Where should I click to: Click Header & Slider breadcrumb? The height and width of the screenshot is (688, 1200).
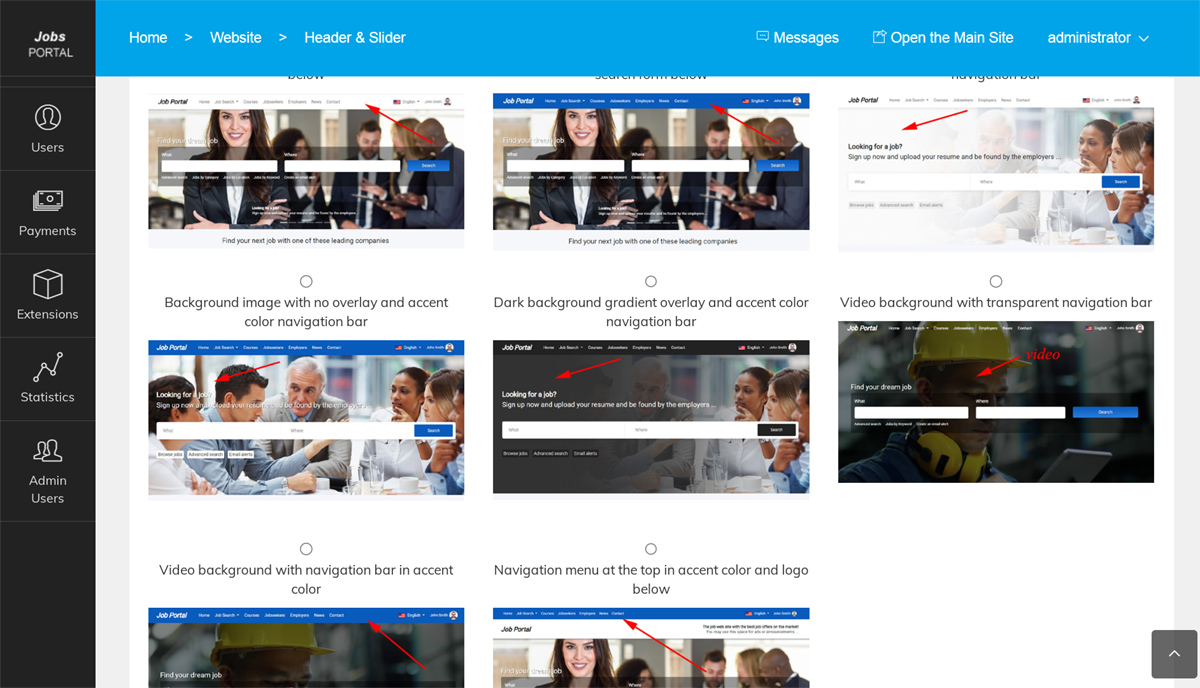[355, 38]
